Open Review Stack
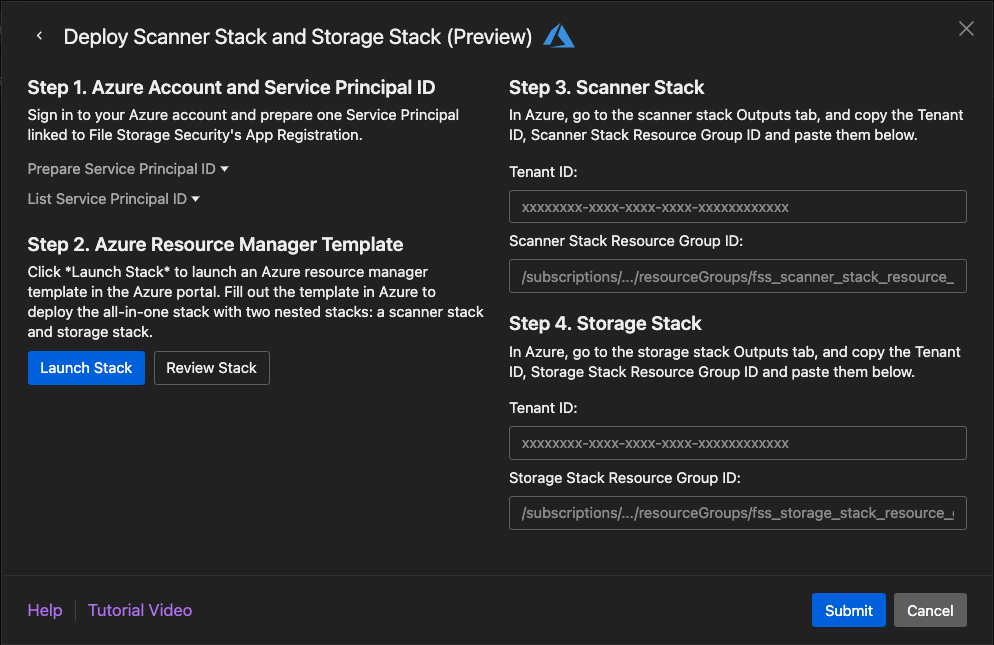The height and width of the screenshot is (645, 994). click(211, 368)
